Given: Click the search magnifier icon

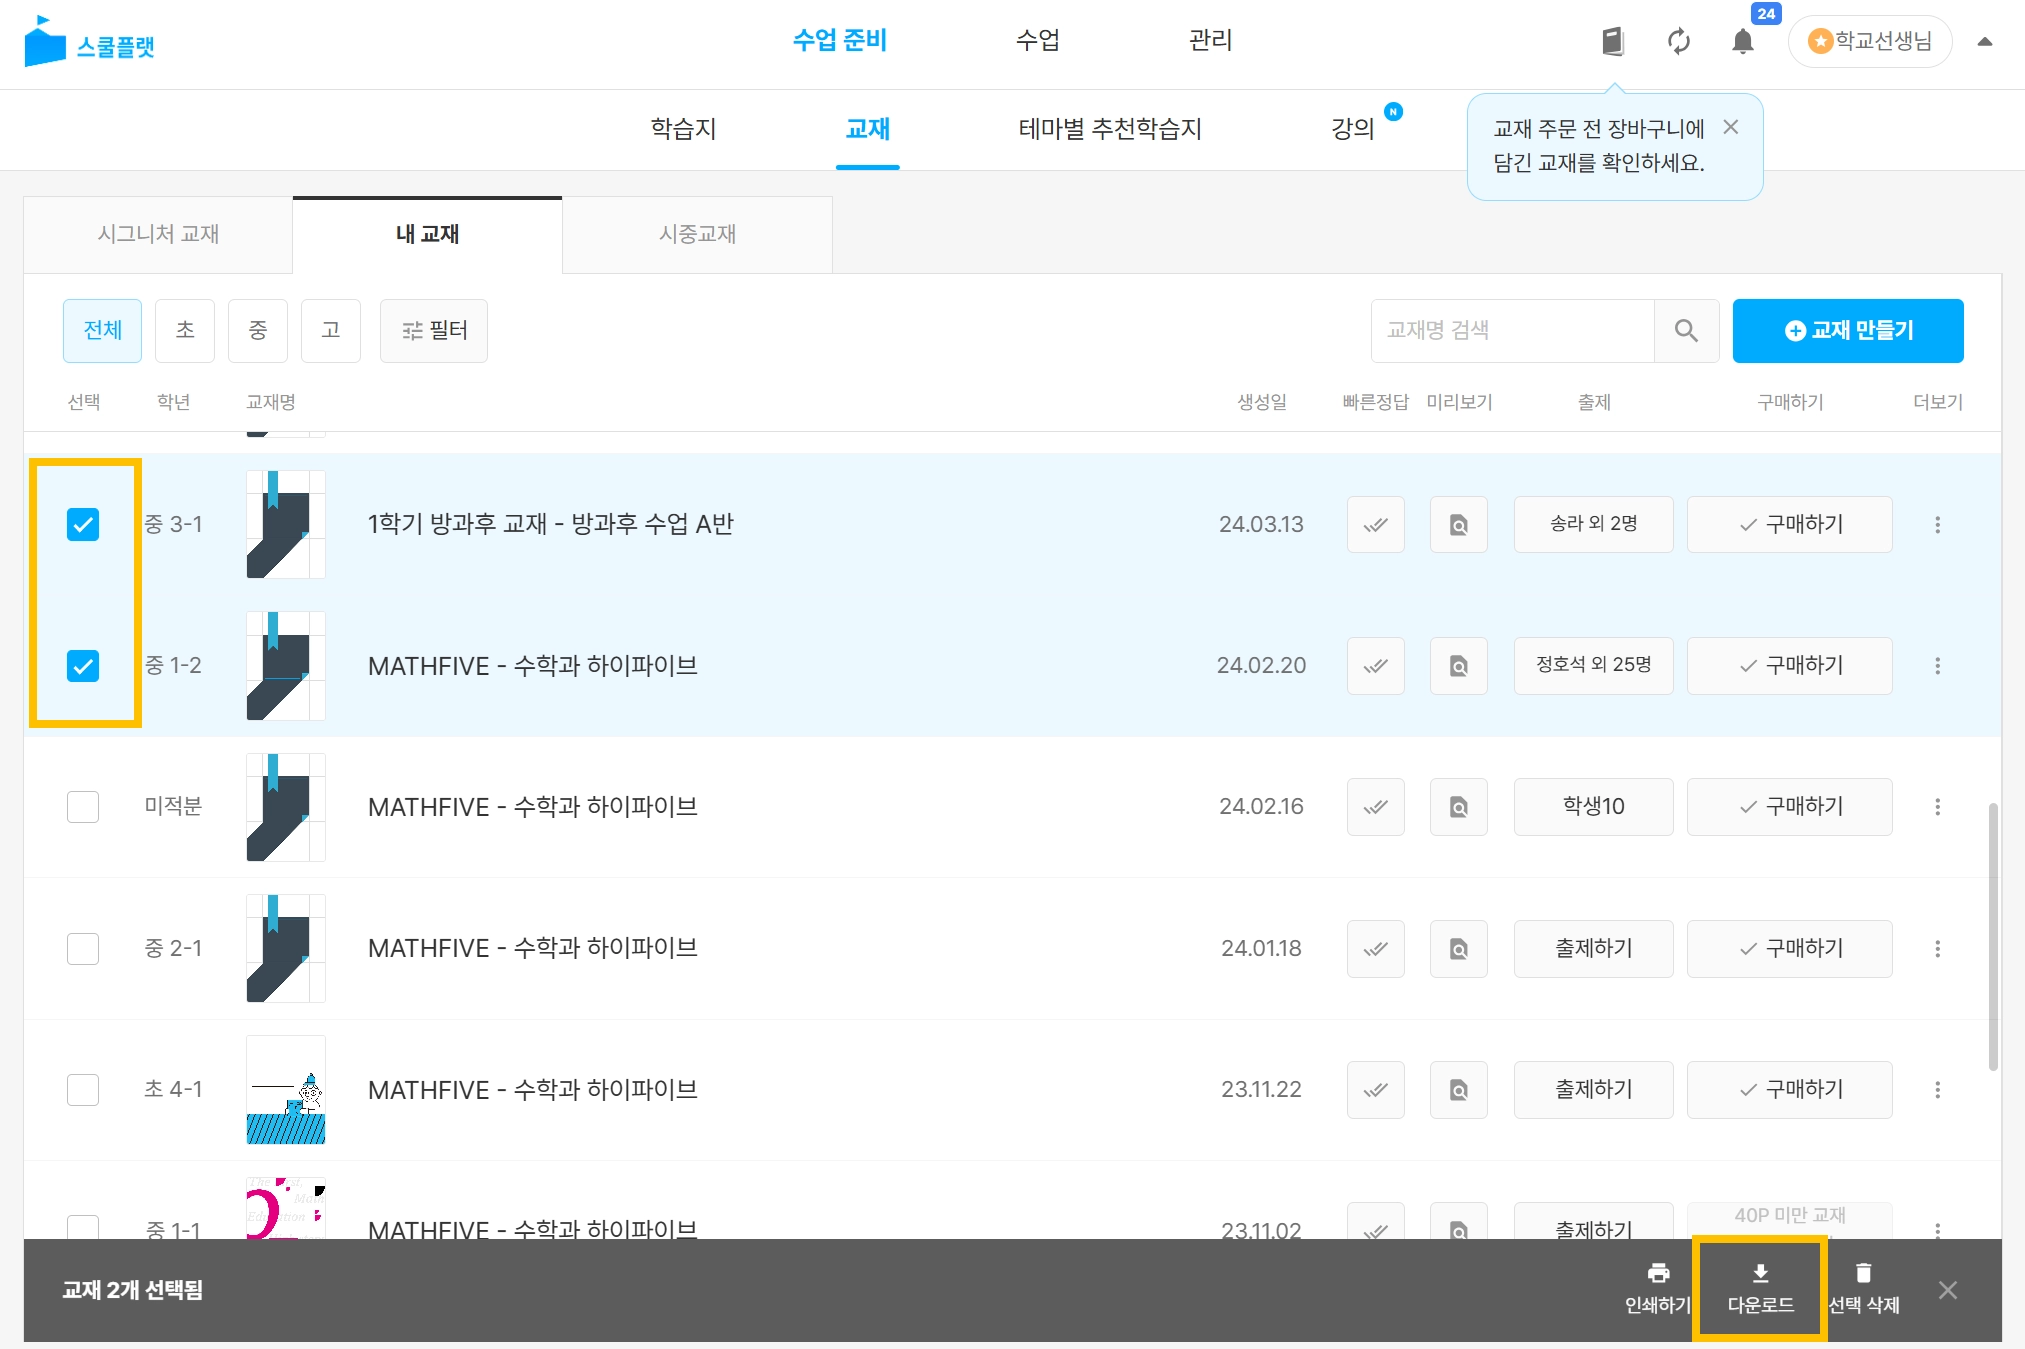Looking at the screenshot, I should (x=1686, y=331).
